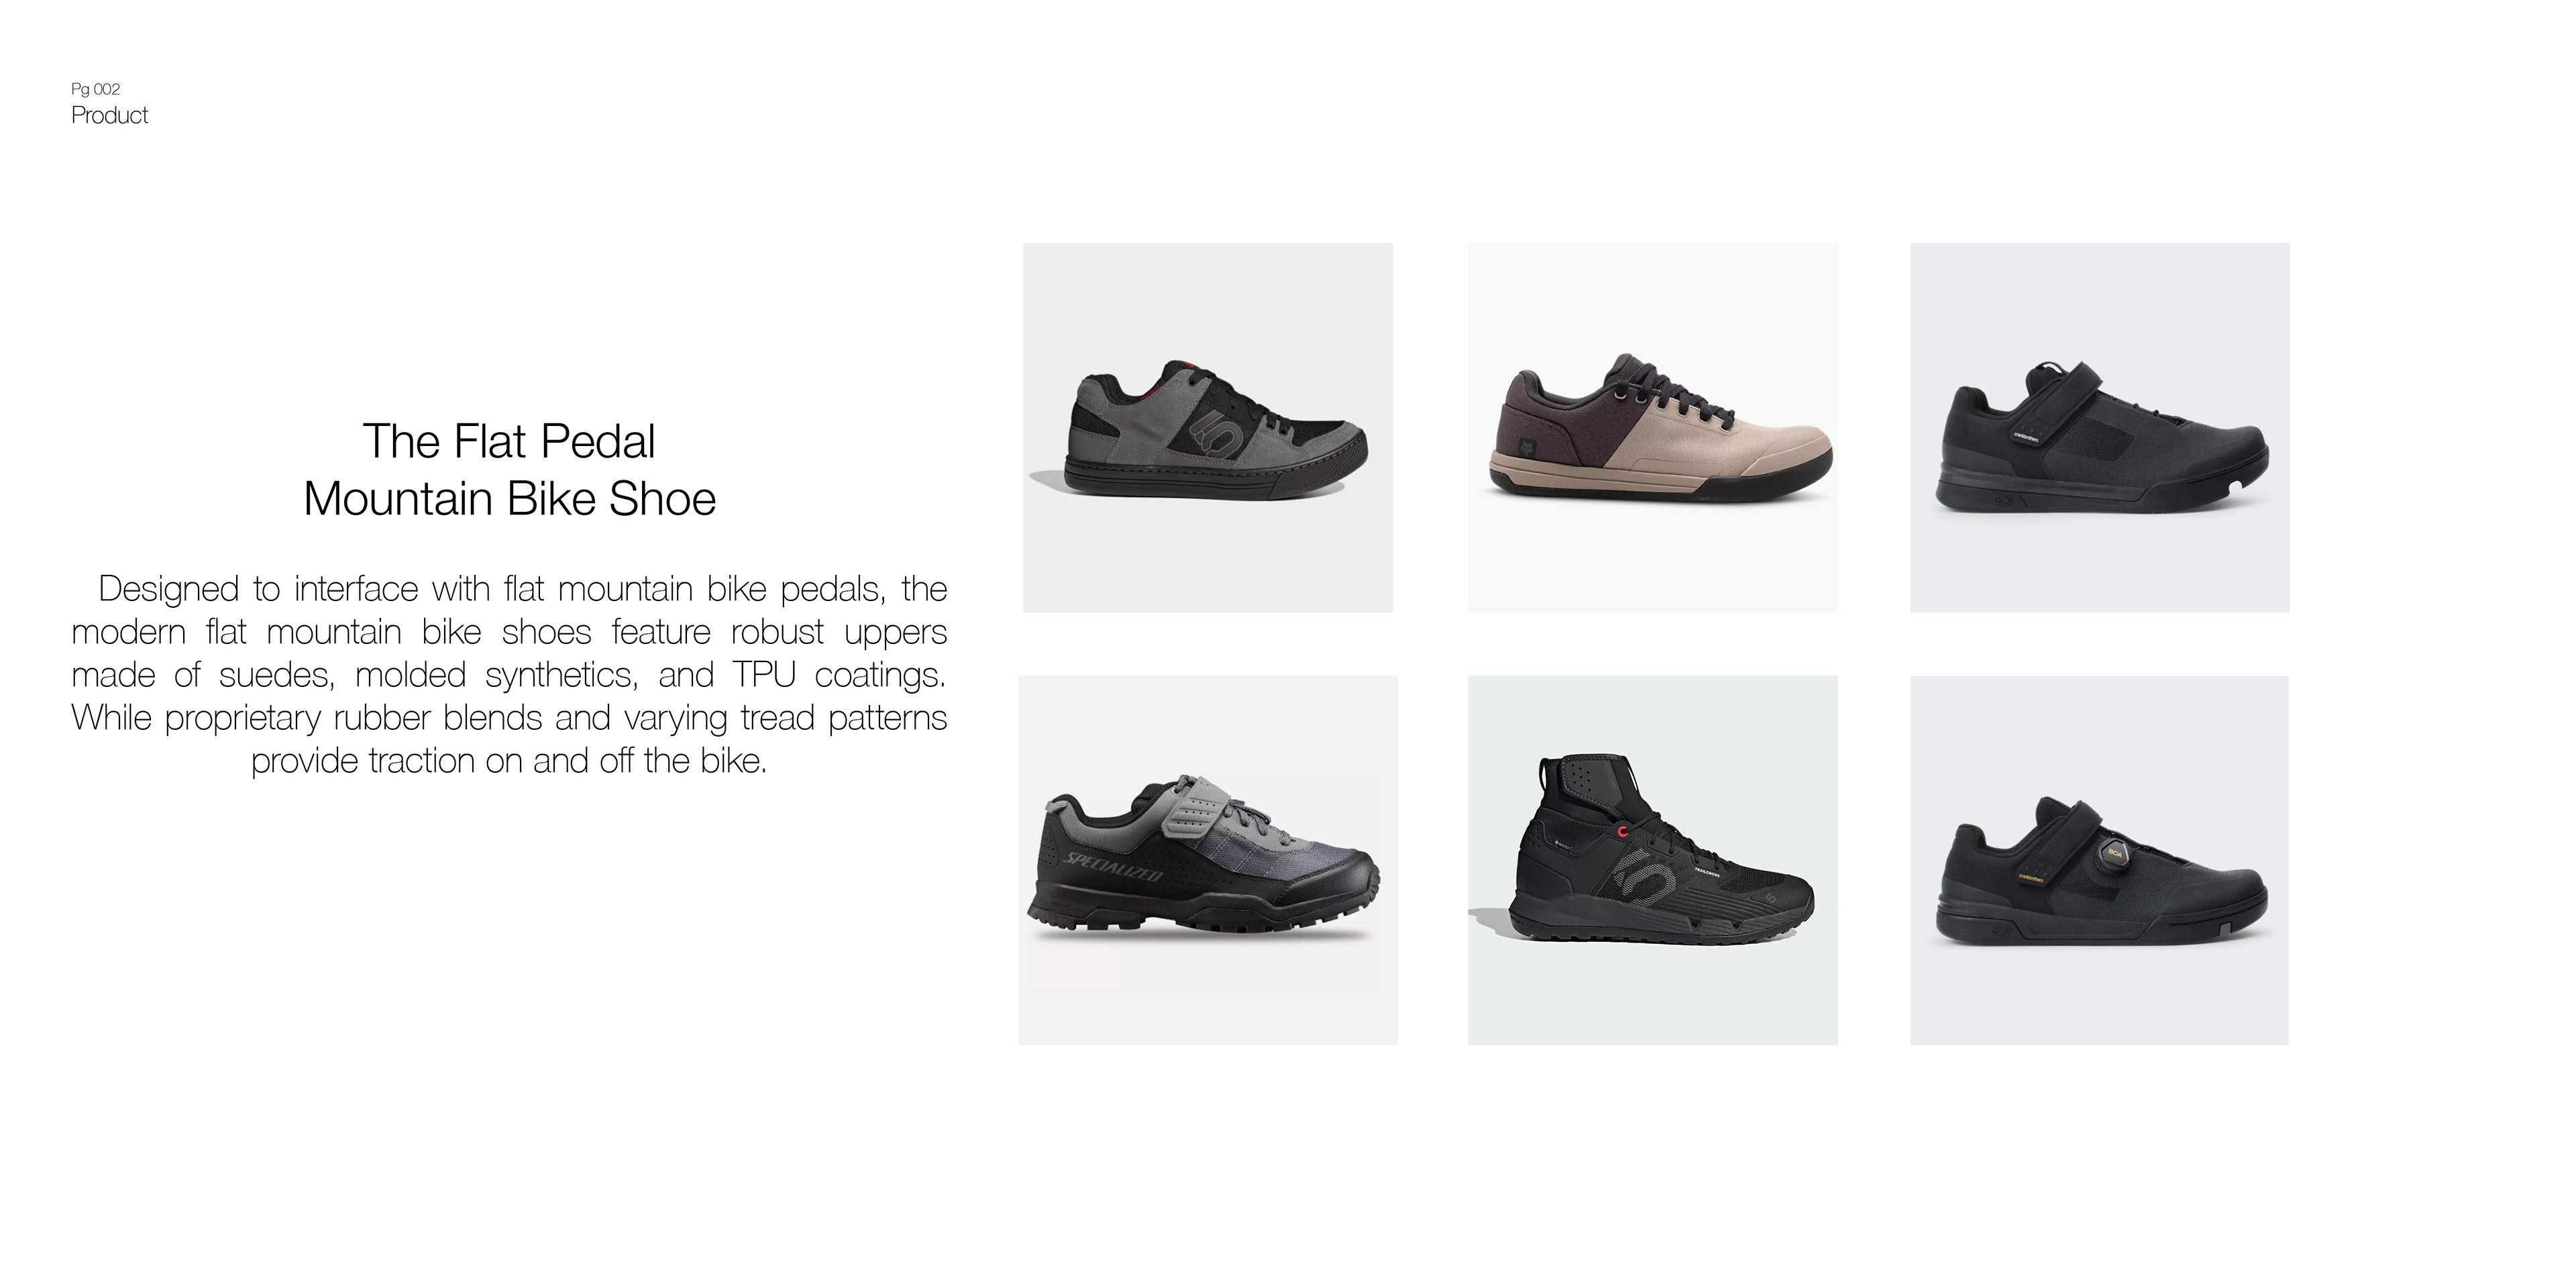Open the black Crankbrothers strap shoe image
Screen dimensions: 2576x1288
pos(2099,427)
